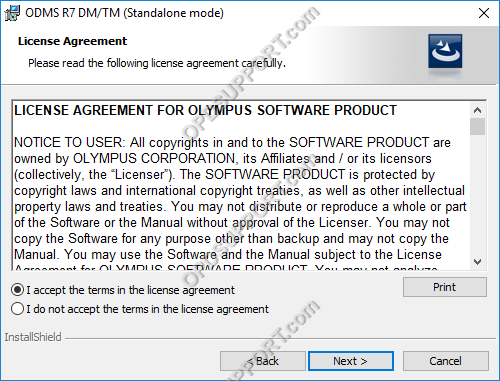Click the "I accept the terms" label text
The height and width of the screenshot is (381, 500).
131,290
